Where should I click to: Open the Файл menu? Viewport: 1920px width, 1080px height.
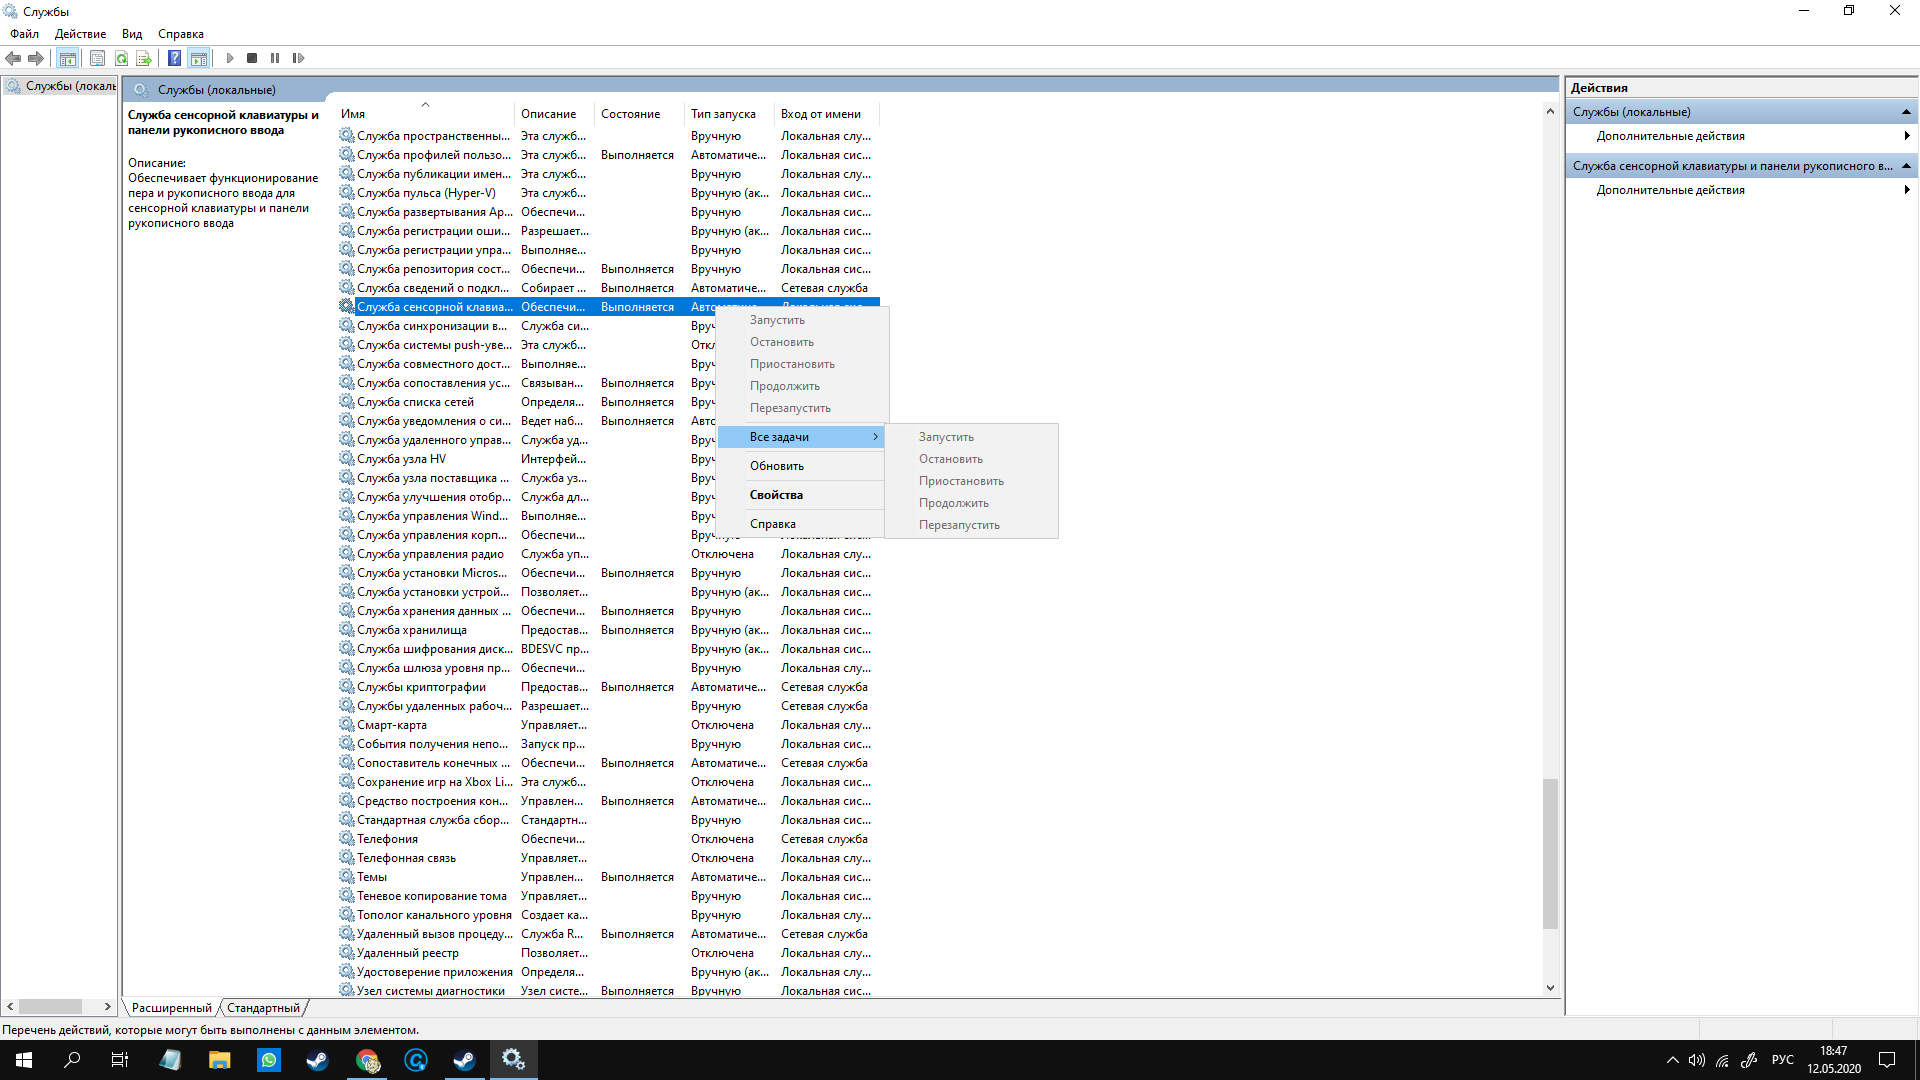[x=24, y=34]
